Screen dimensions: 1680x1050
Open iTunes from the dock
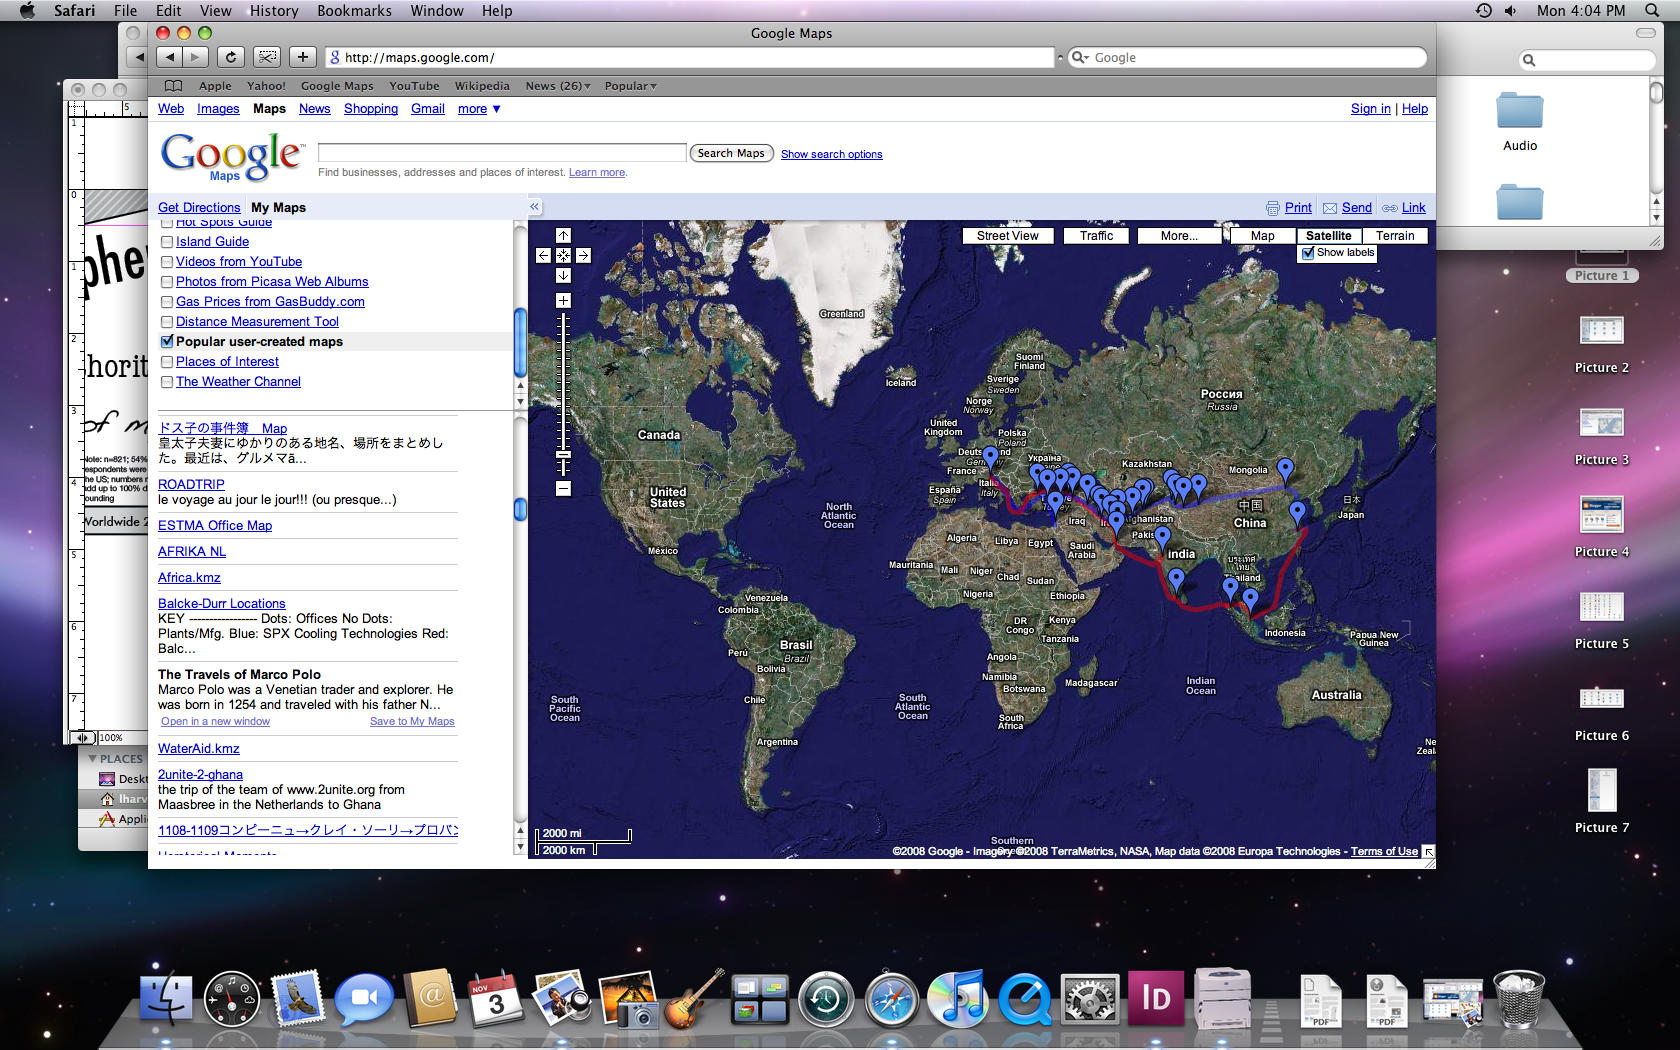point(957,999)
